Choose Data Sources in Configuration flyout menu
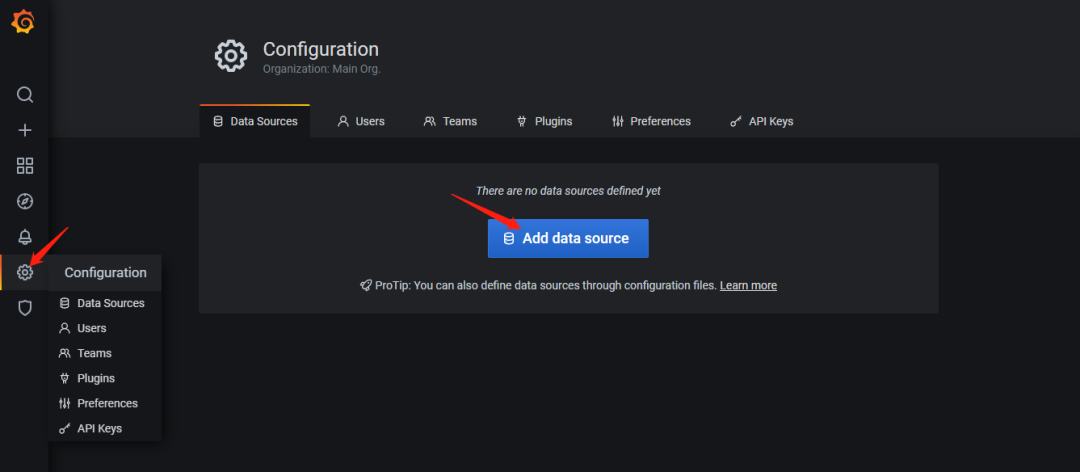 click(110, 303)
